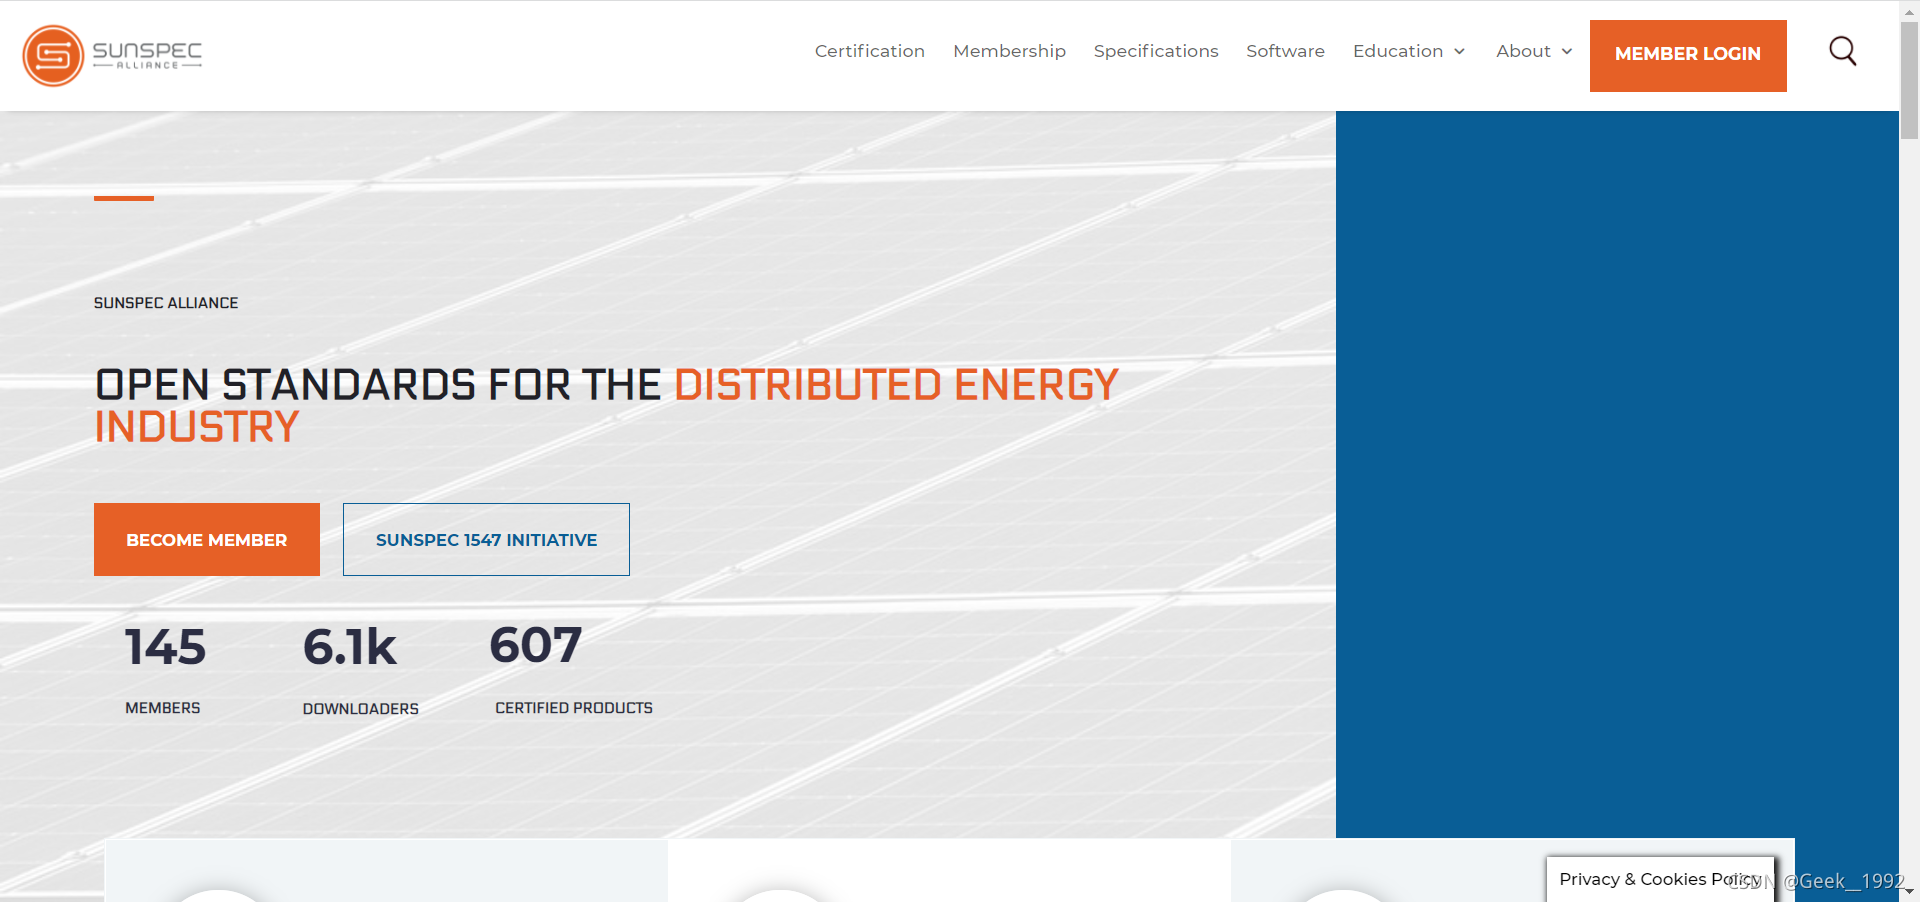
Task: Click the SUNSPEC ALLIANCE subheading text
Action: (x=166, y=303)
